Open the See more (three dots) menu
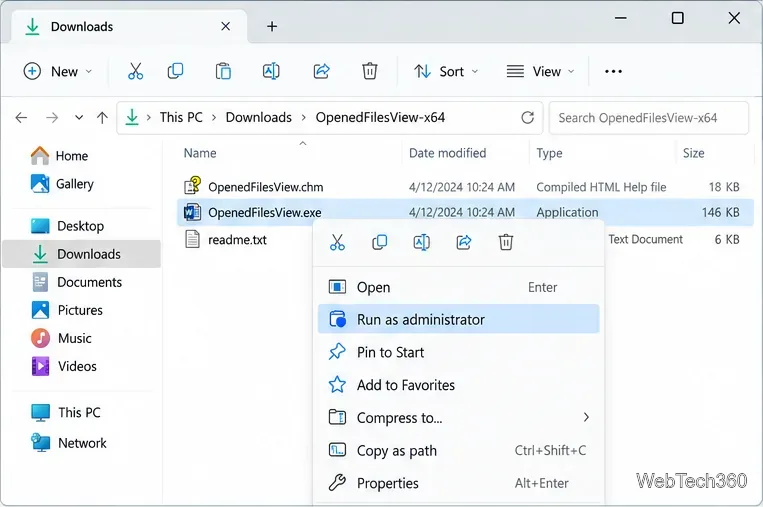The image size is (763, 507). click(613, 72)
